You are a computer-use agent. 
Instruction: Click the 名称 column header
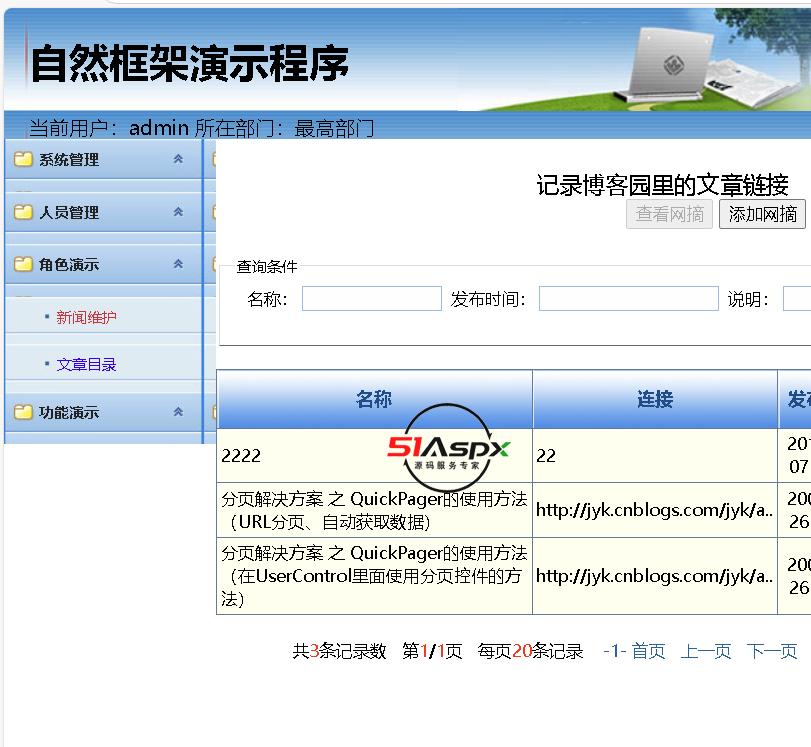pyautogui.click(x=374, y=399)
